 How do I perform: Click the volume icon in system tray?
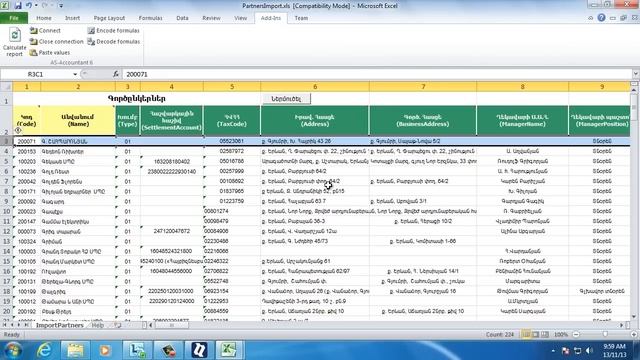589,351
